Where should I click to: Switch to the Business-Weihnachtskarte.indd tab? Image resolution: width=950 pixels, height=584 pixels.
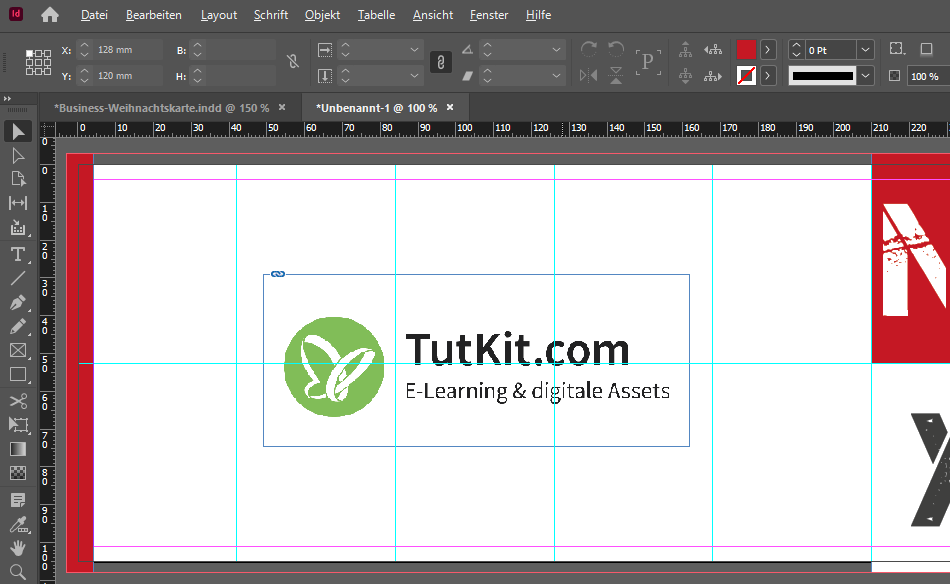161,108
